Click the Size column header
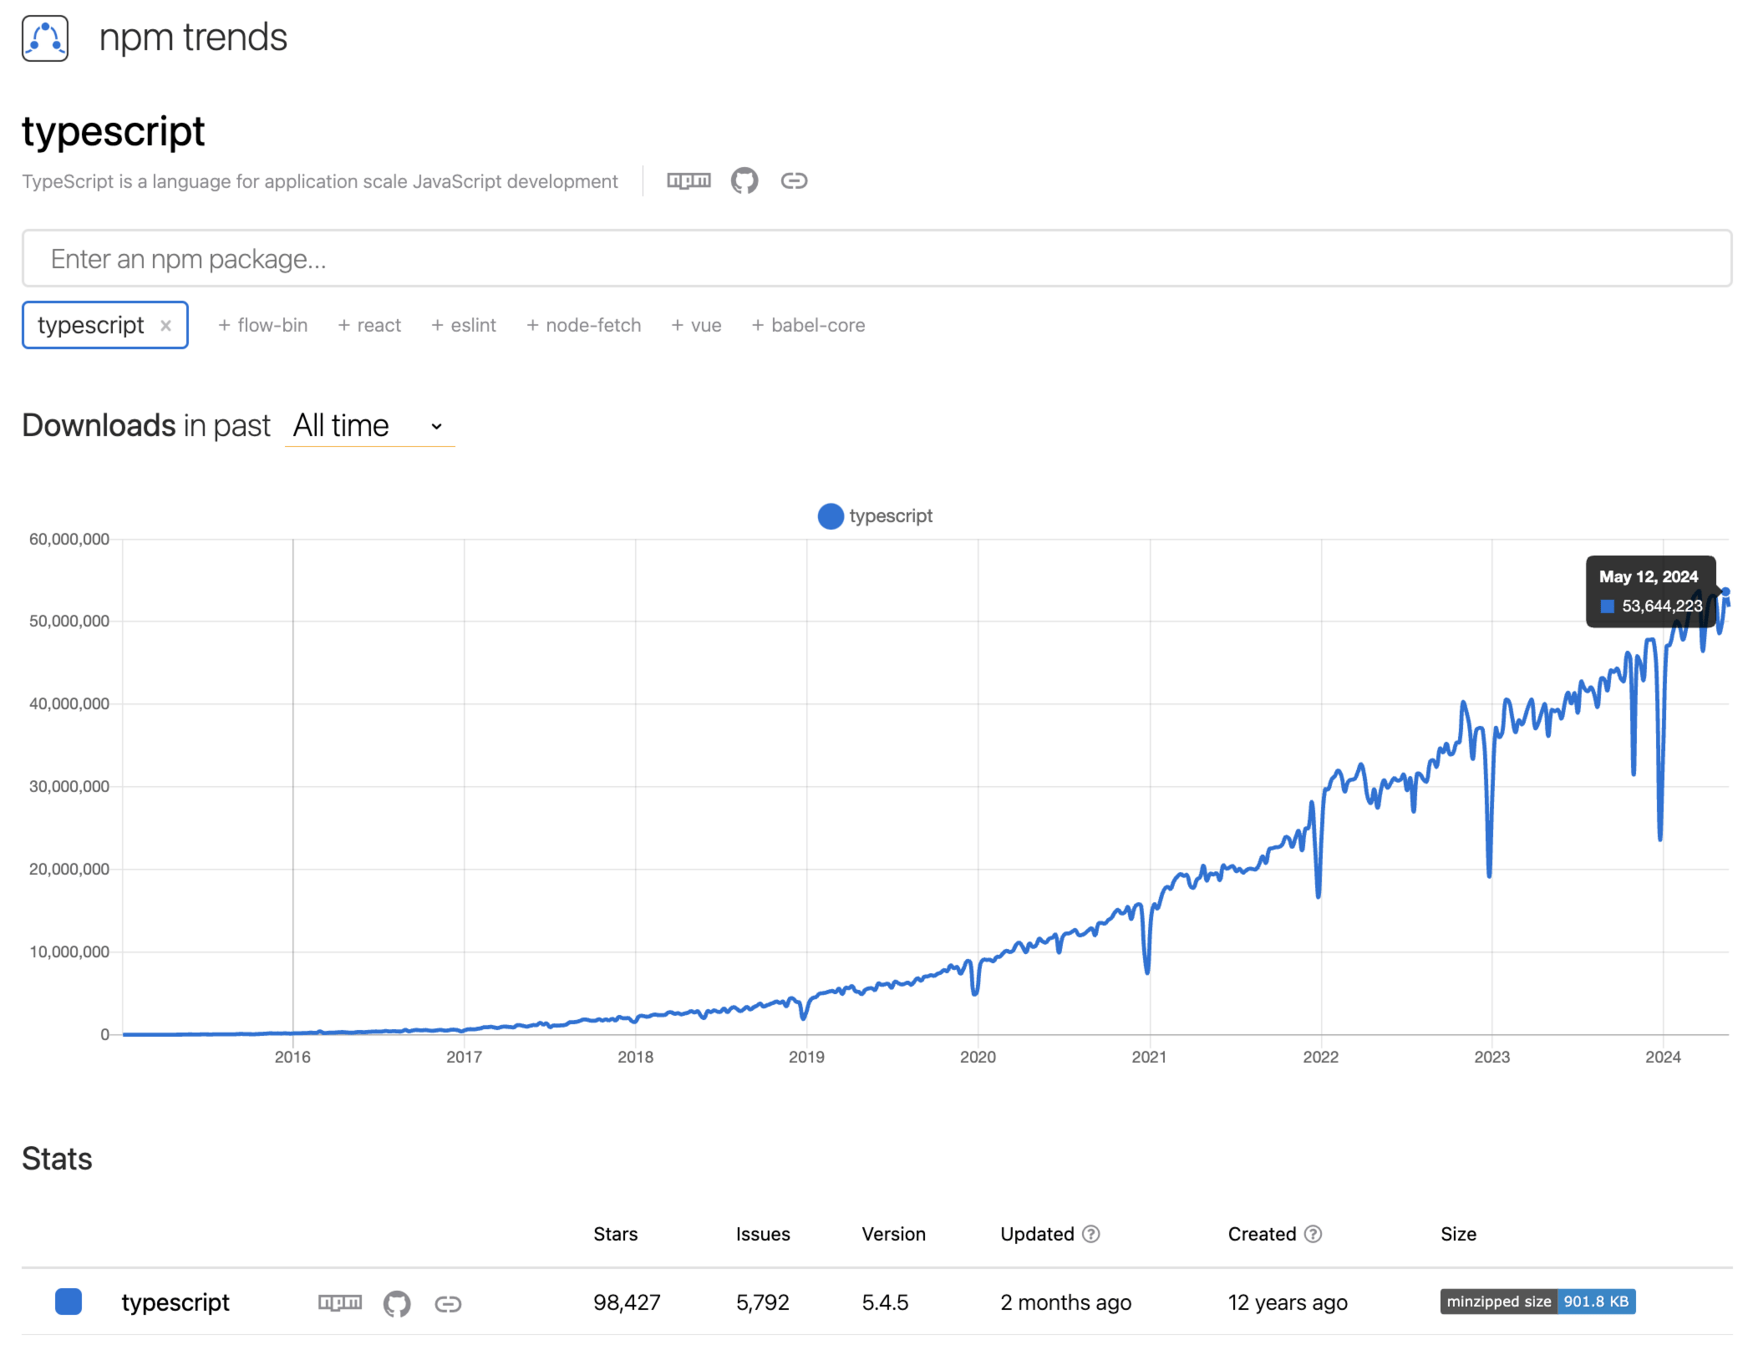Viewport: 1748px width, 1350px height. 1458,1234
